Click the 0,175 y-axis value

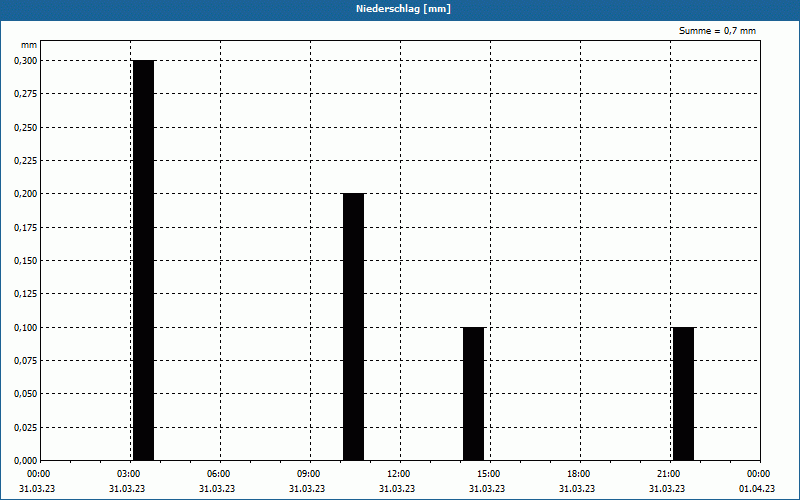[x=26, y=228]
